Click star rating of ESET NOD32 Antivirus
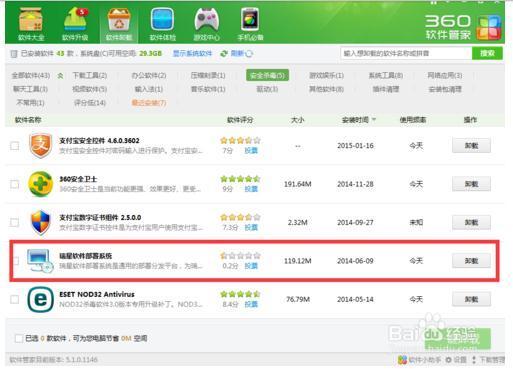 coord(240,294)
